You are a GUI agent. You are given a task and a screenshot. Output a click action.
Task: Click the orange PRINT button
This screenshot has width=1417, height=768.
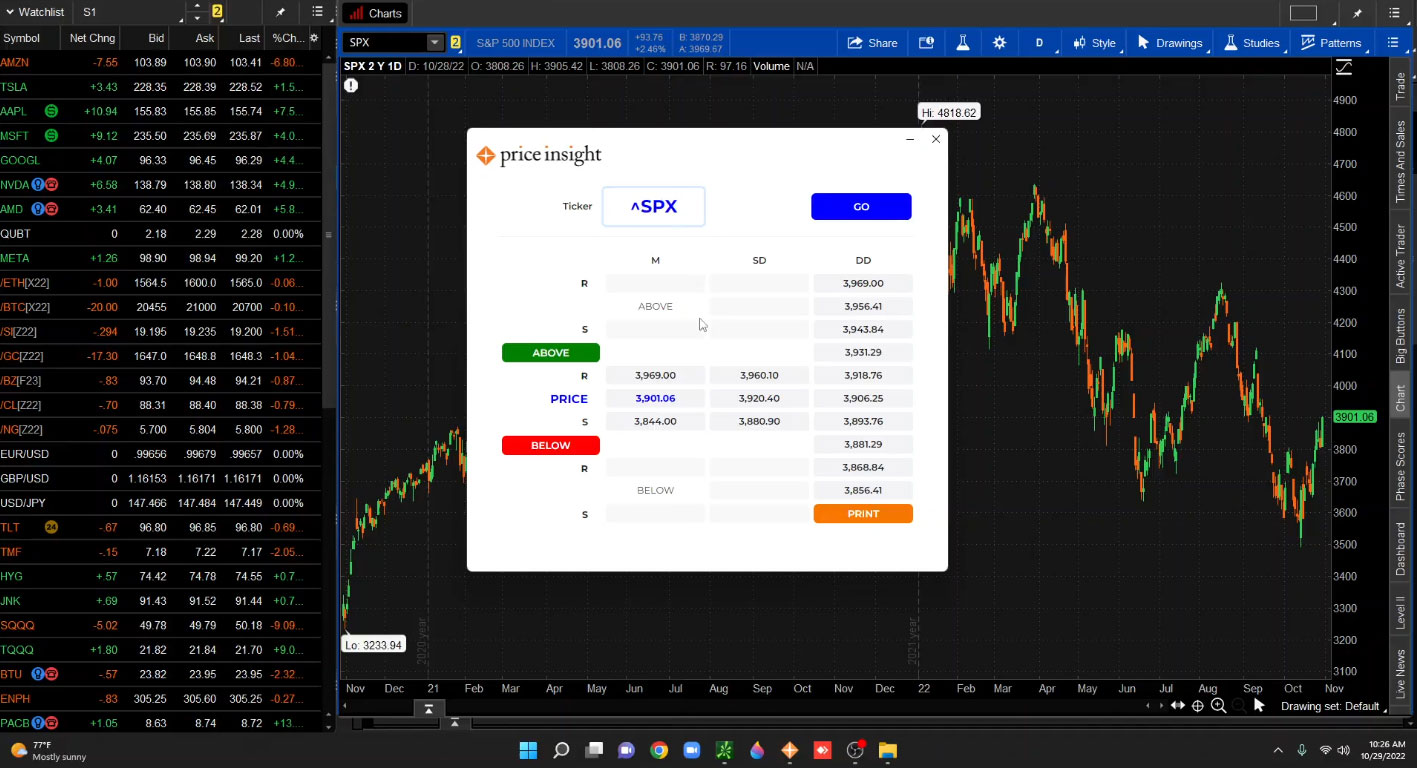coord(862,513)
